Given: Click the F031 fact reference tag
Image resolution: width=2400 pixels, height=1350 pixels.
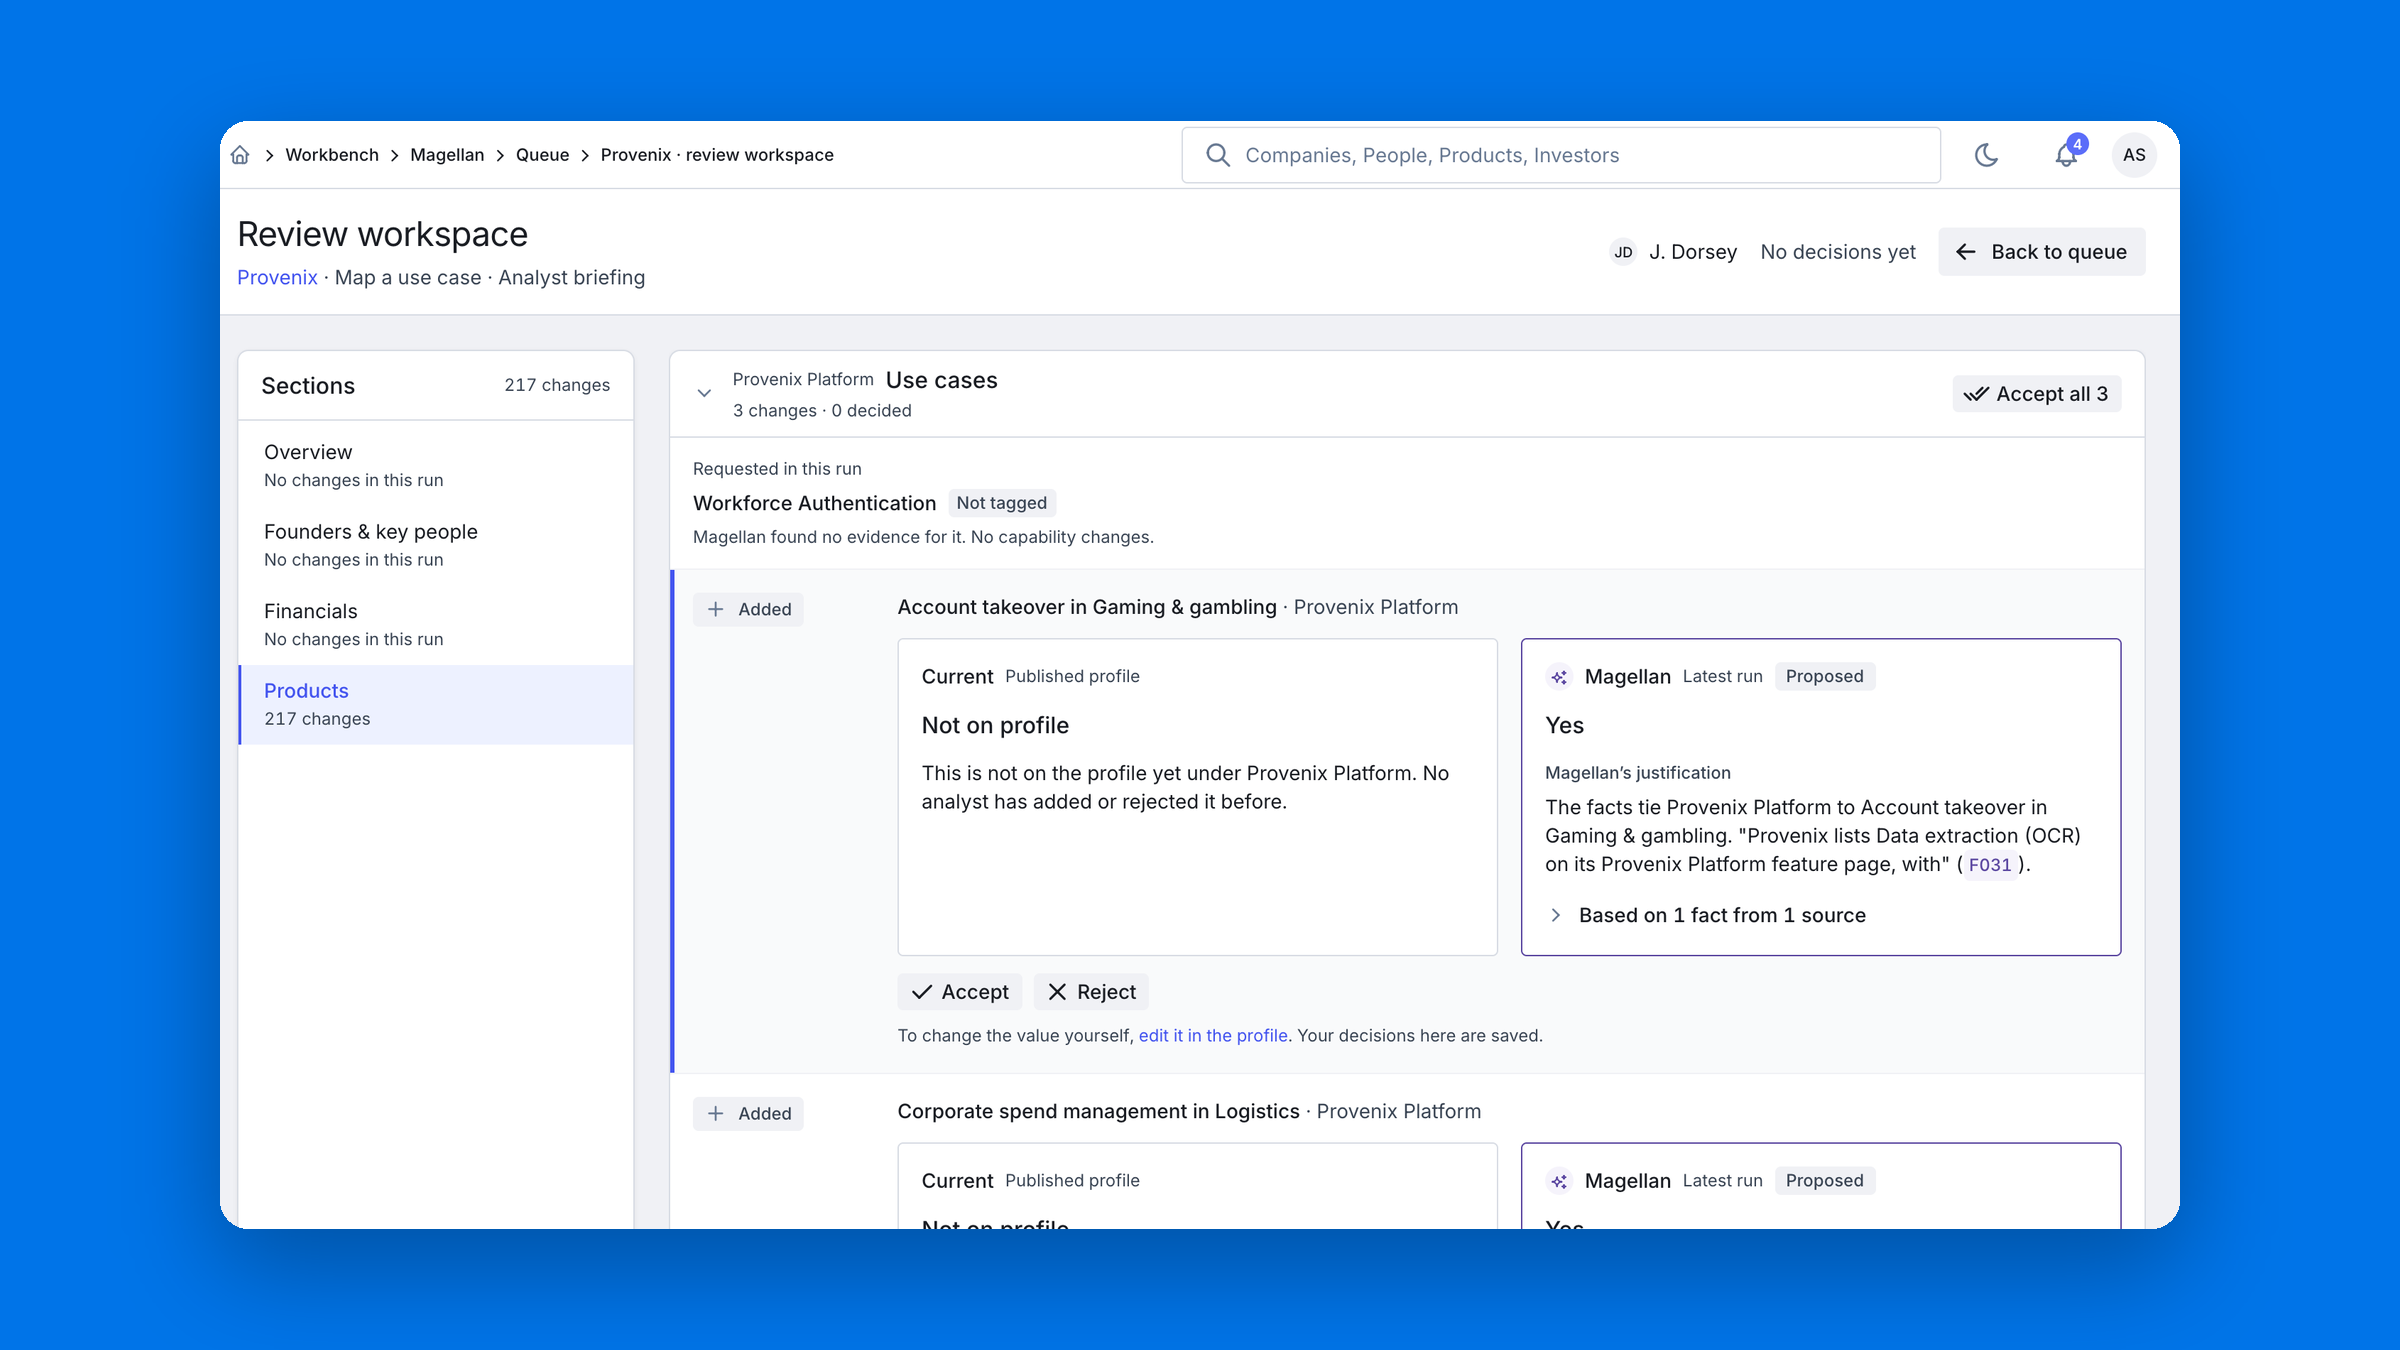Looking at the screenshot, I should click(1989, 865).
